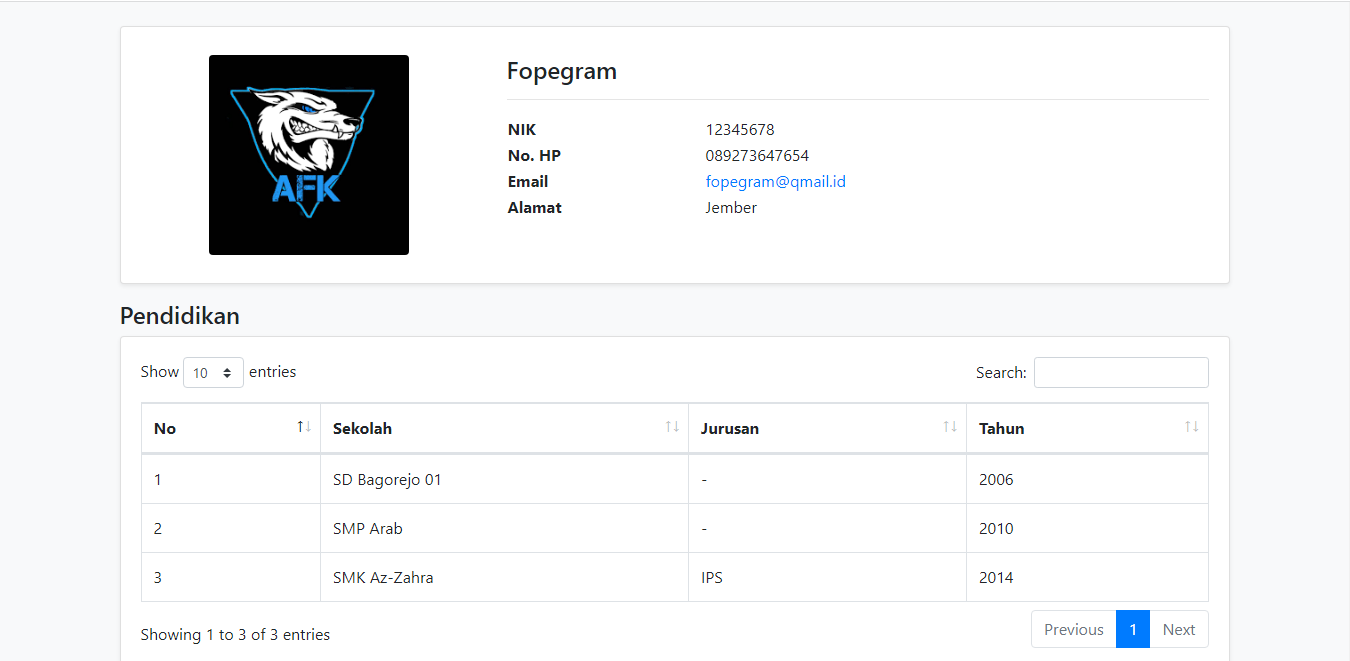Click the AFK wolf profile picture
1350x661 pixels.
[x=309, y=155]
